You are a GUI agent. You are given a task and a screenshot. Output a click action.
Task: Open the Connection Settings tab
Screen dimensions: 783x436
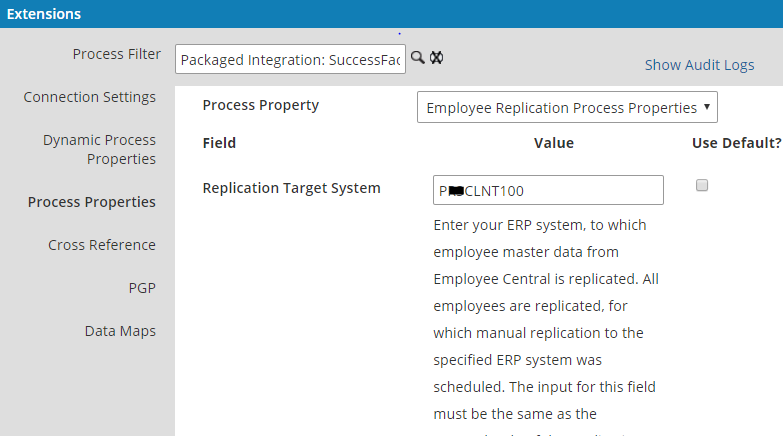[89, 97]
